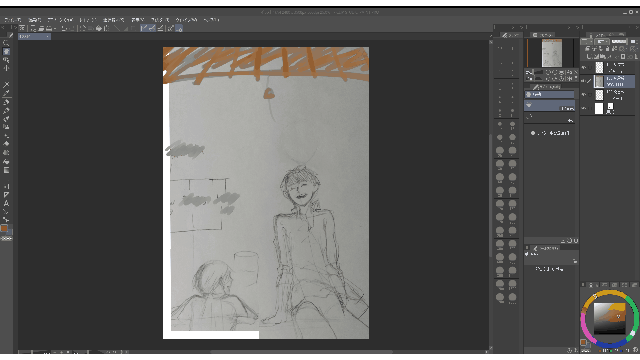Select the Gradient tool

point(6,170)
